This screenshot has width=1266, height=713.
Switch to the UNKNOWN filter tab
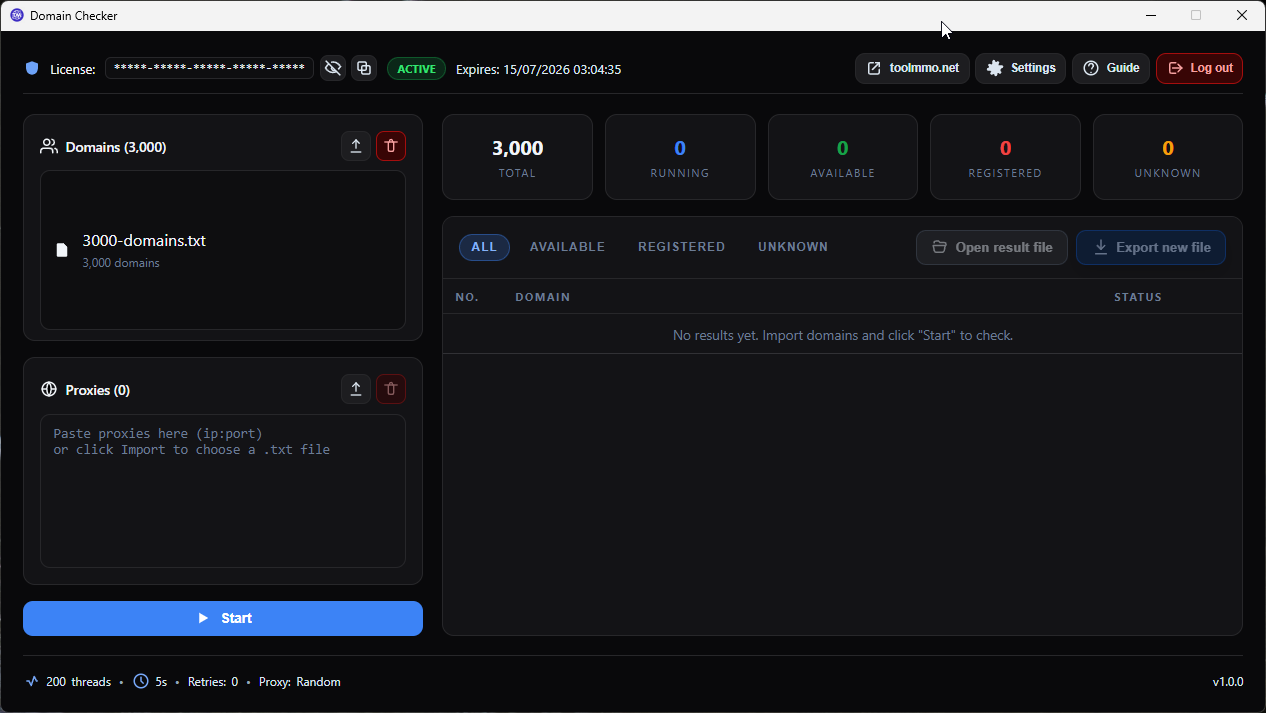coord(793,247)
